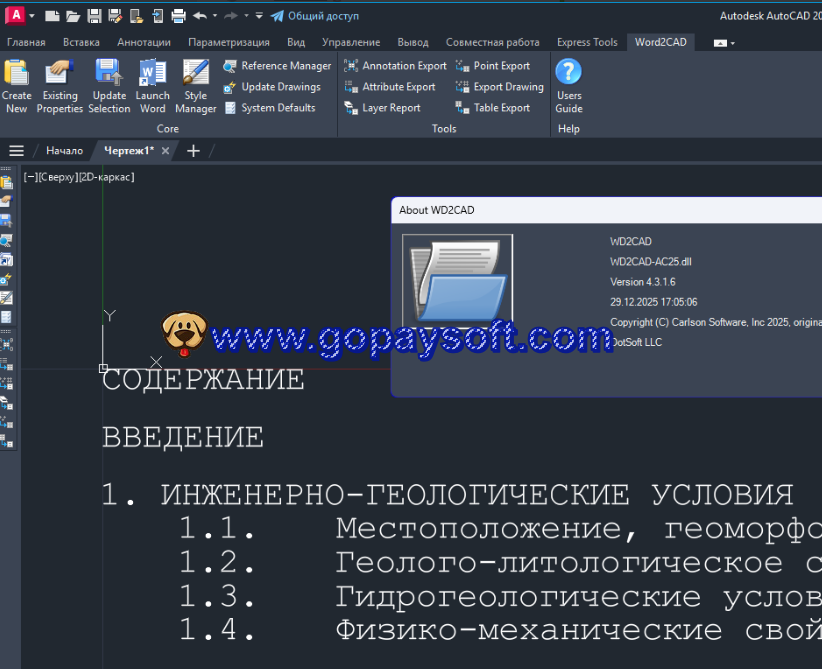Click the Update Selection icon

[x=109, y=86]
